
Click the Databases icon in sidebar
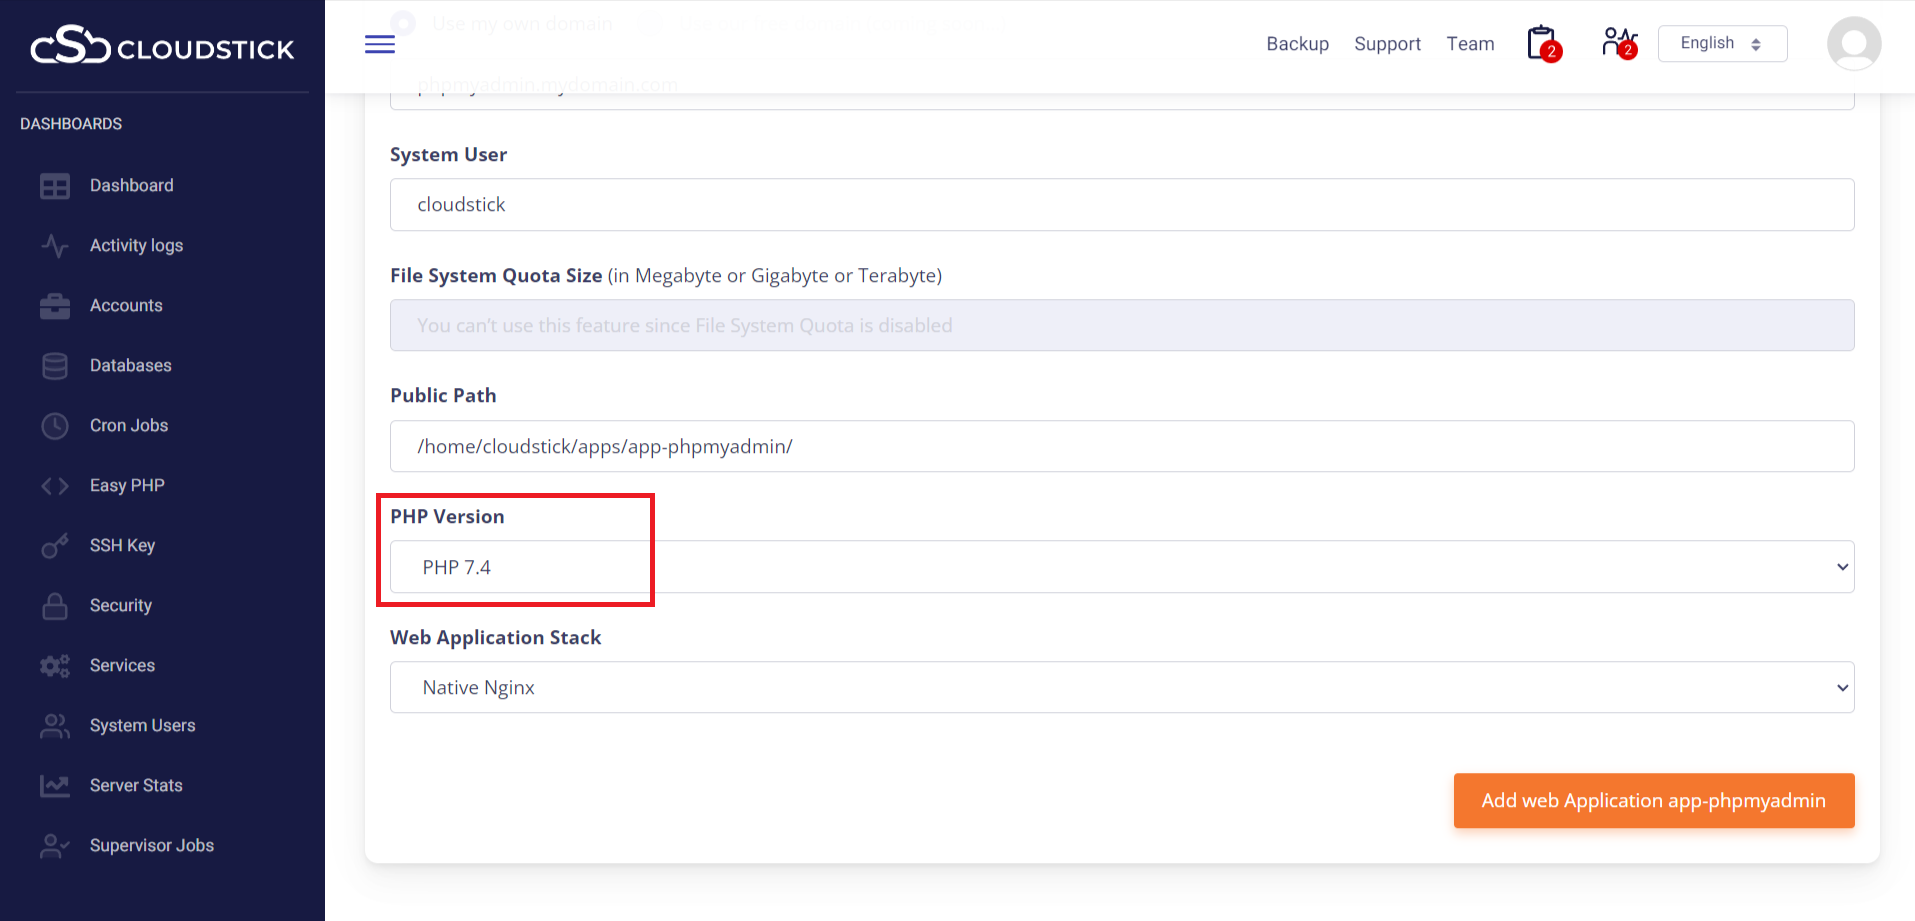tap(55, 366)
